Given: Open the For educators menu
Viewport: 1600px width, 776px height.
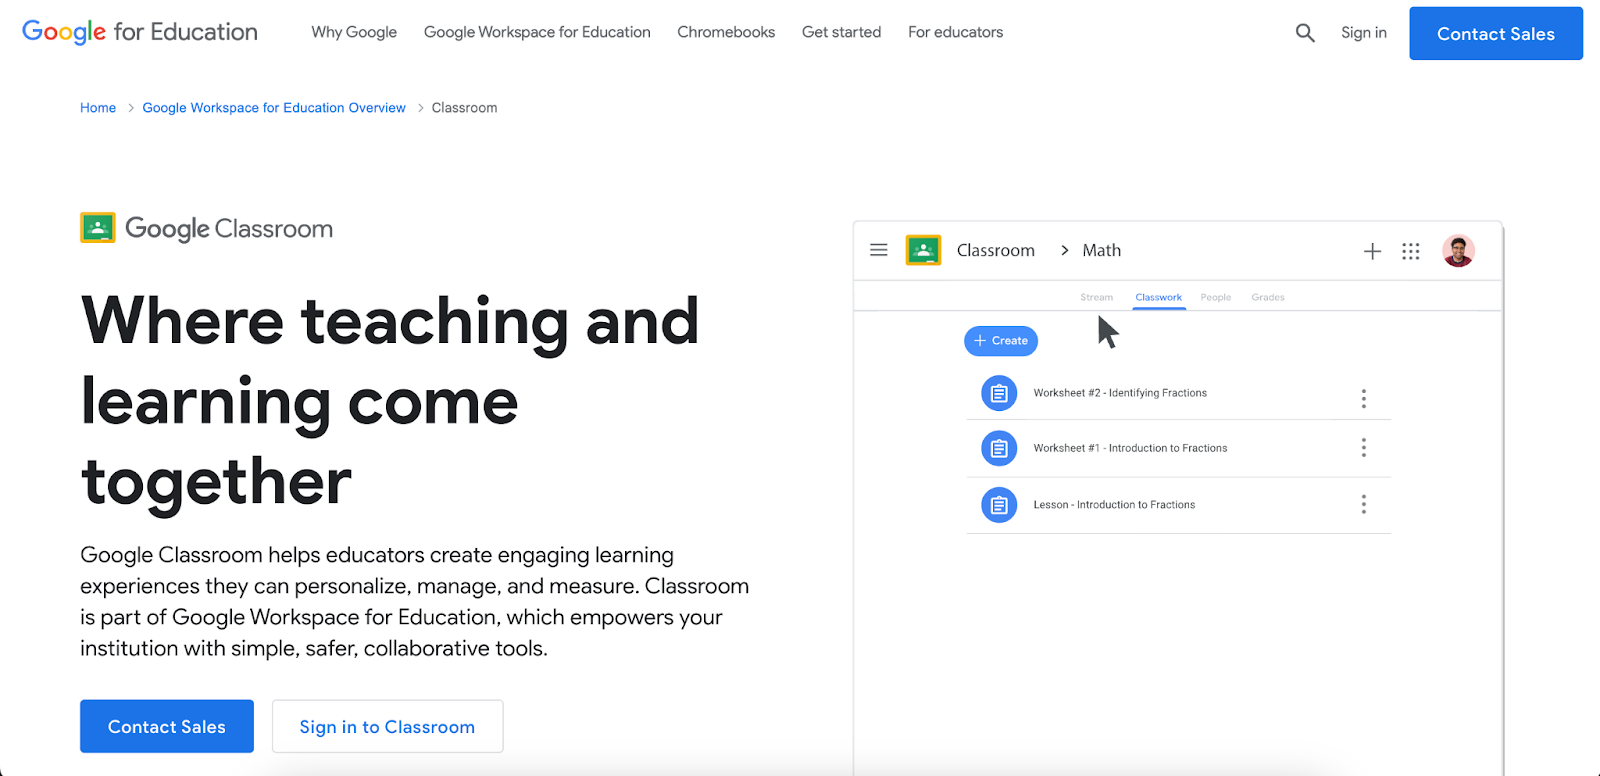Looking at the screenshot, I should pos(955,32).
